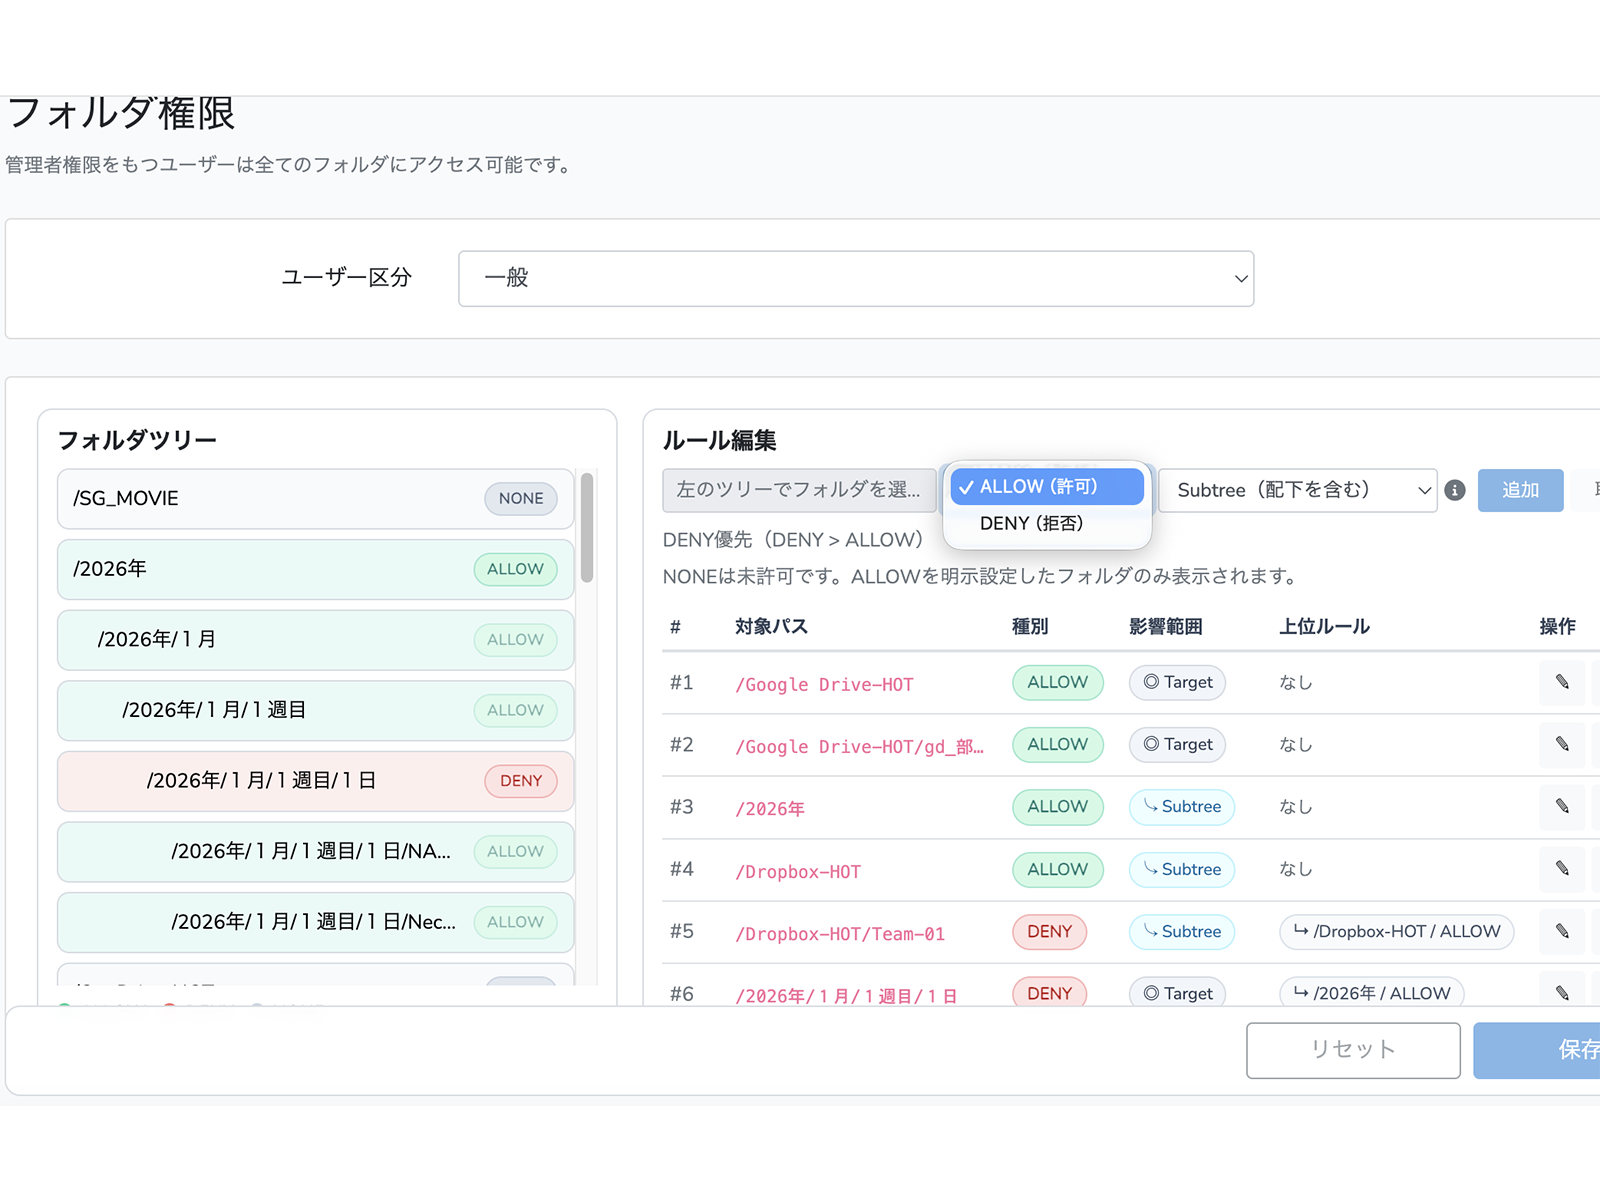
Task: Click path /Dropbox-HOT in rule #4
Action: coord(798,871)
